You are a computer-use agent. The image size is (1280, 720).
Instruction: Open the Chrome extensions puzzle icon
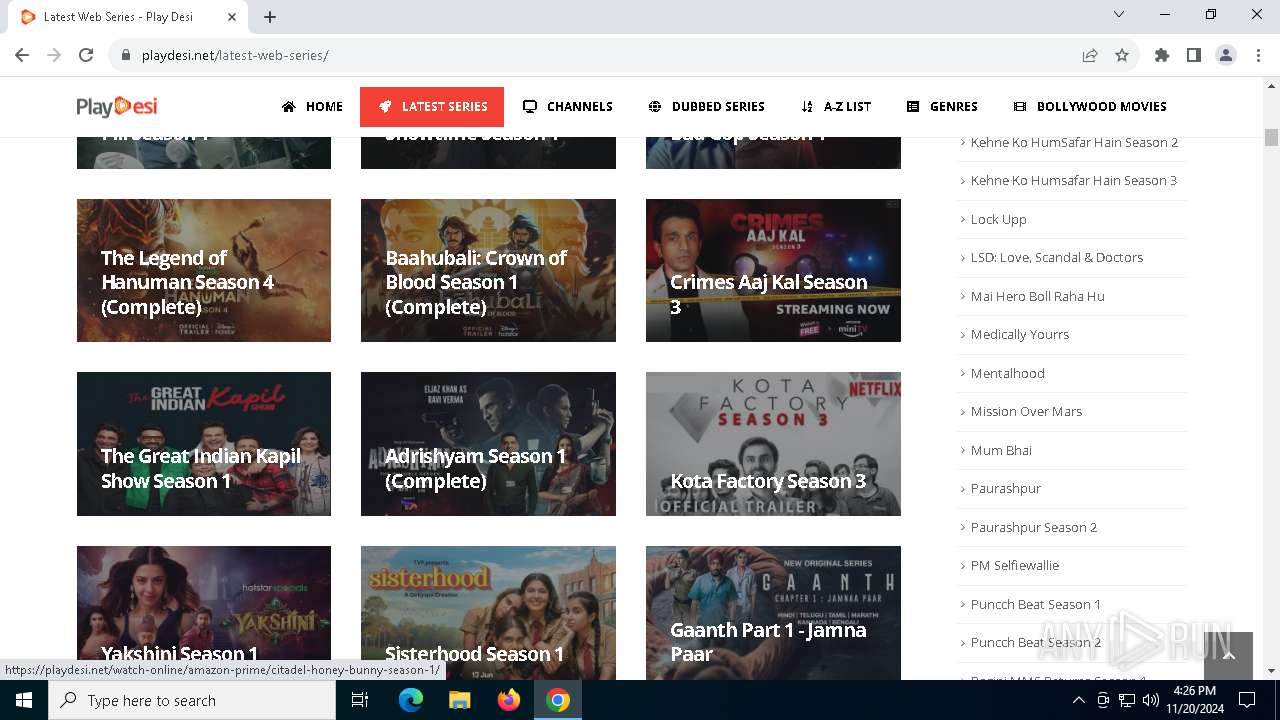pos(1162,55)
